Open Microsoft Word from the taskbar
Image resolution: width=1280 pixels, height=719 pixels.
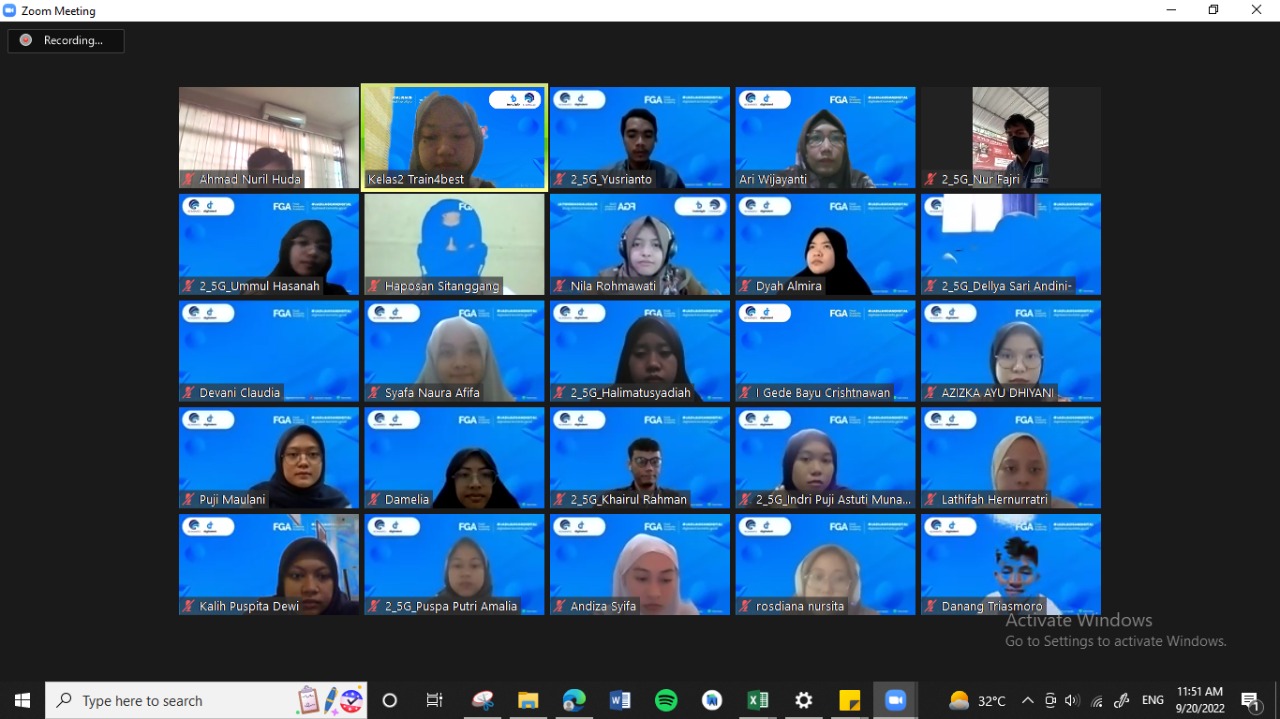tap(620, 700)
